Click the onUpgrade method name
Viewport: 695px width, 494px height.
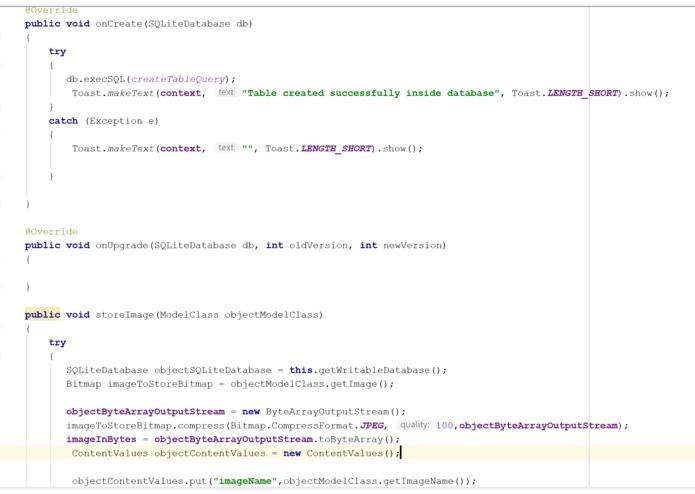121,245
